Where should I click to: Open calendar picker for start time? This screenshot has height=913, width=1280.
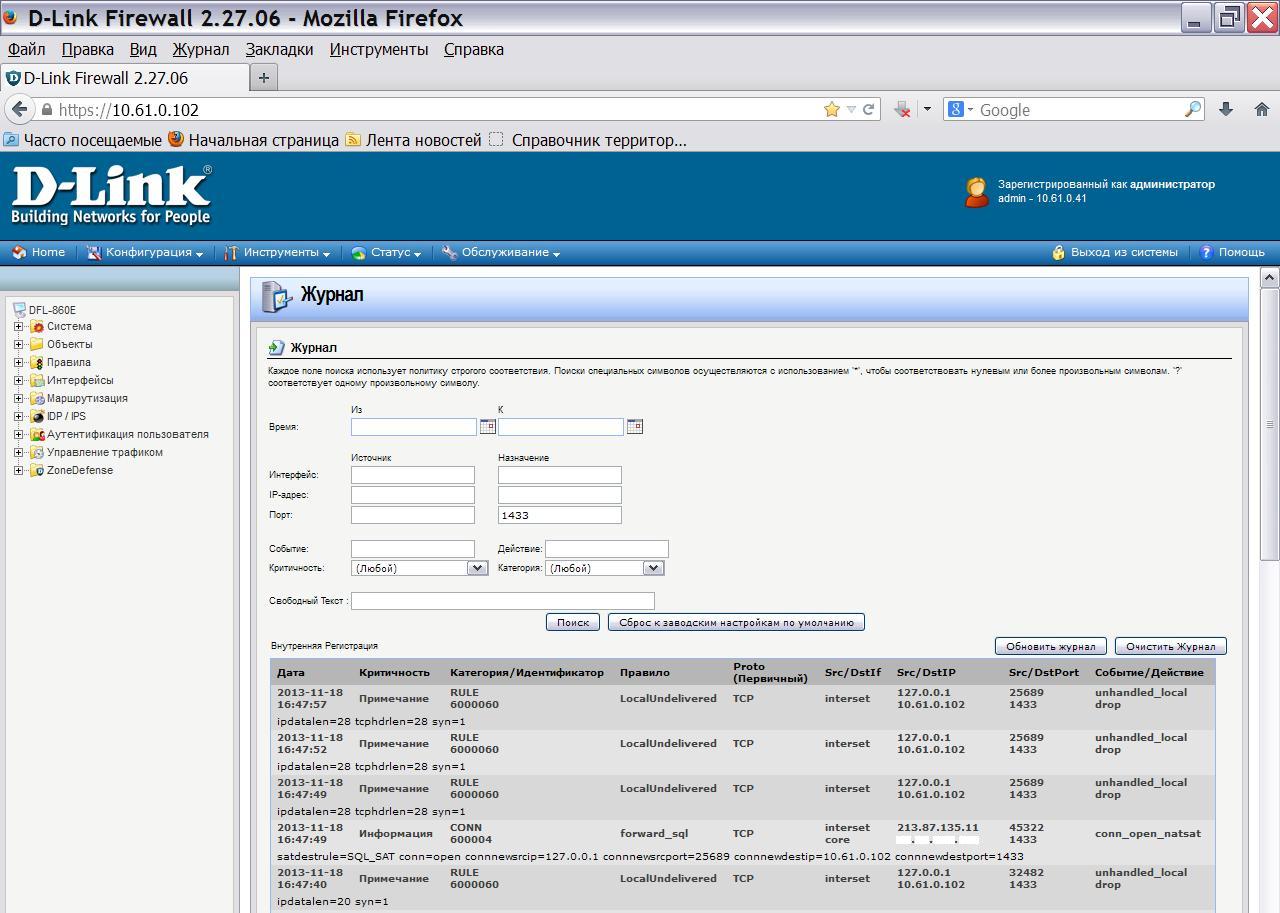pos(487,427)
